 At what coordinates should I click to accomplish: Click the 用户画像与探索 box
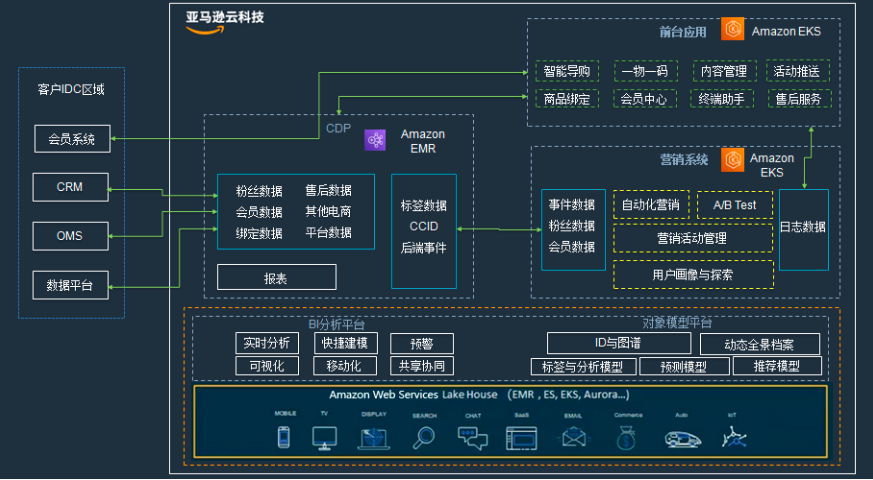coord(693,275)
